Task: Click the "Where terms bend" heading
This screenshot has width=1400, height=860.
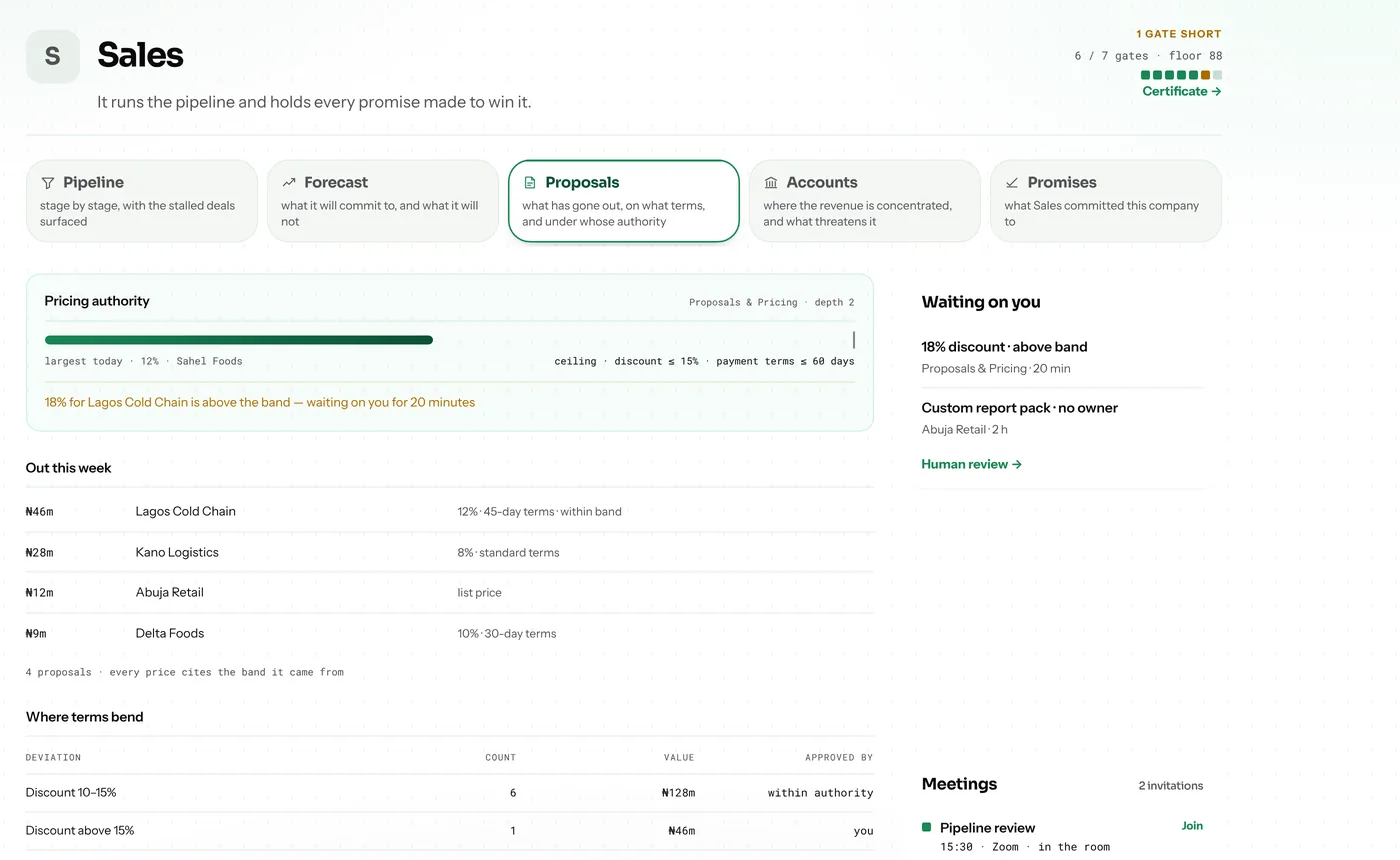Action: pos(85,717)
